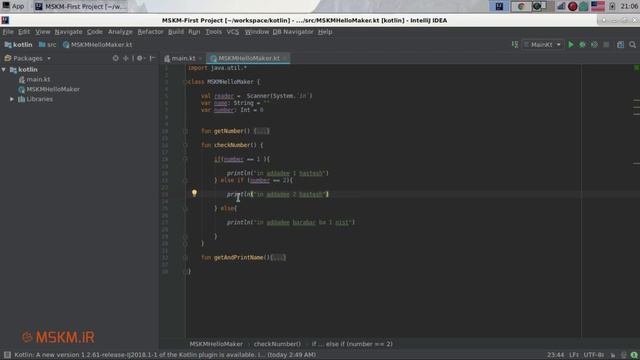The width and height of the screenshot is (640, 360).
Task: Open the App menu in the system panel
Action: [x=13, y=6]
